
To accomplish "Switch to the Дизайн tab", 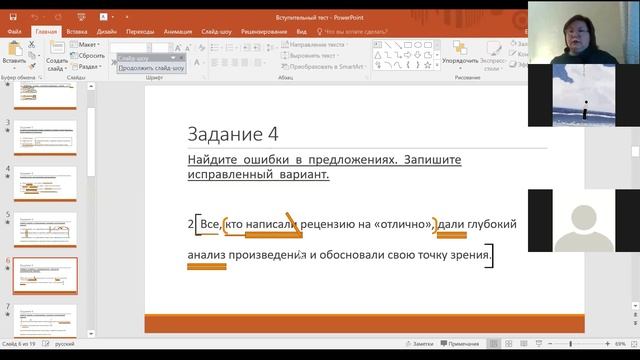I will coord(107,31).
